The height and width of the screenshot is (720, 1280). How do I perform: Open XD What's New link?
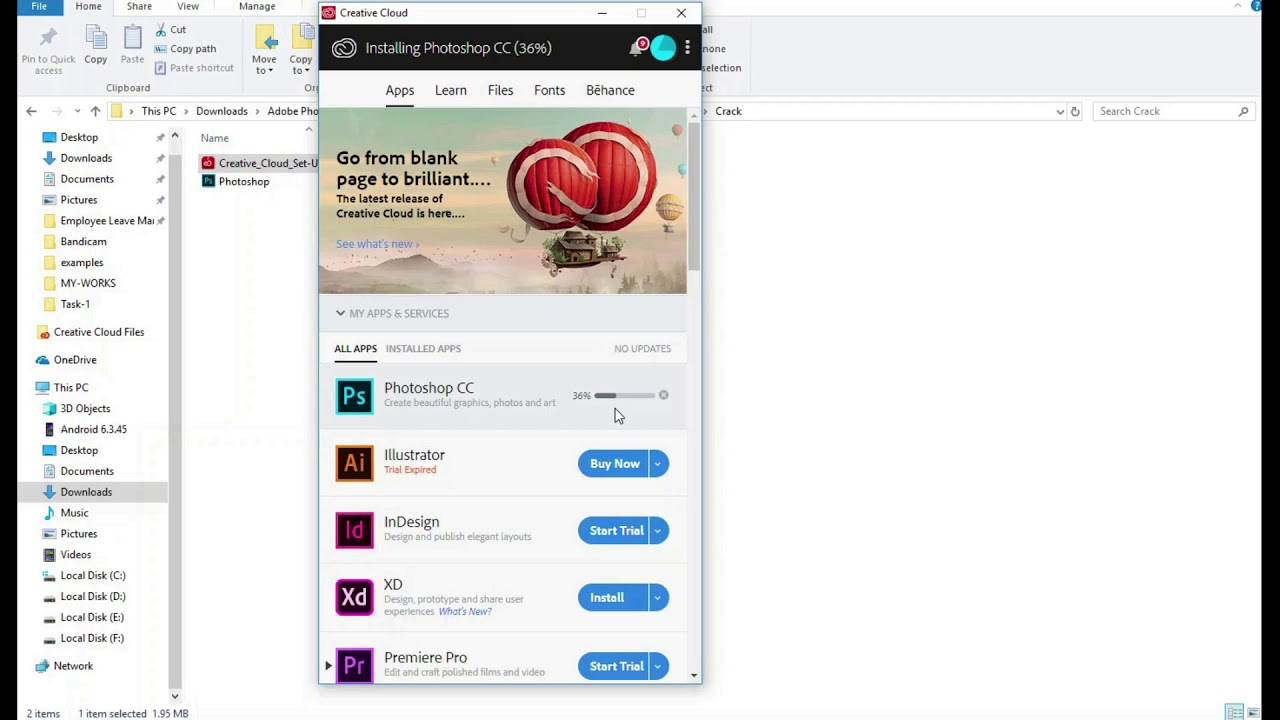[465, 611]
